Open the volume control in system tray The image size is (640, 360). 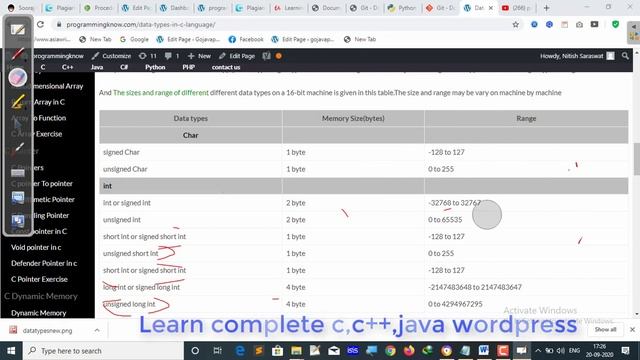[x=561, y=351]
